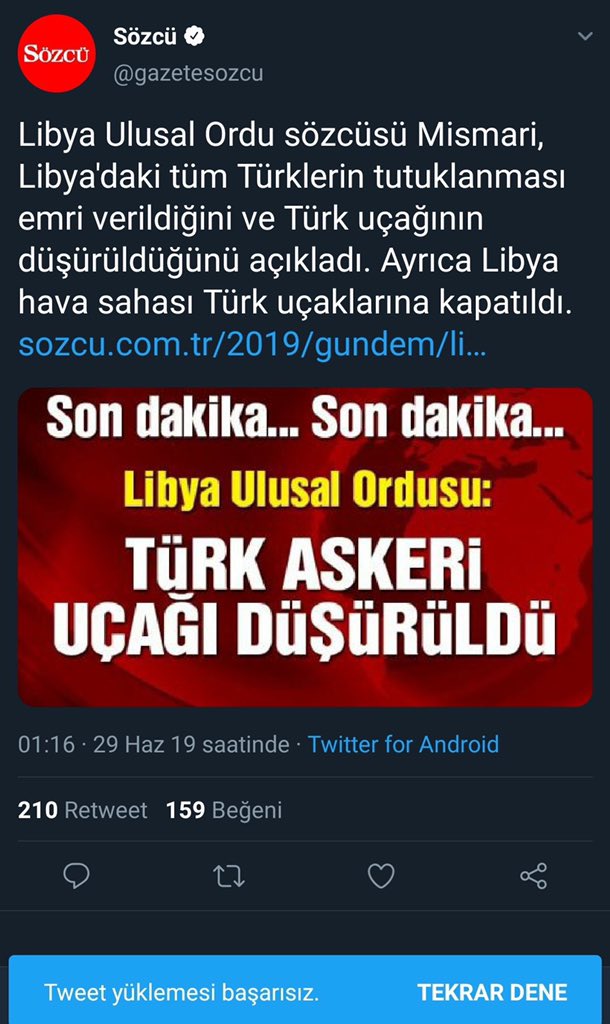Select the tweet body text about Mismari
The height and width of the screenshot is (1024, 610).
click(295, 219)
